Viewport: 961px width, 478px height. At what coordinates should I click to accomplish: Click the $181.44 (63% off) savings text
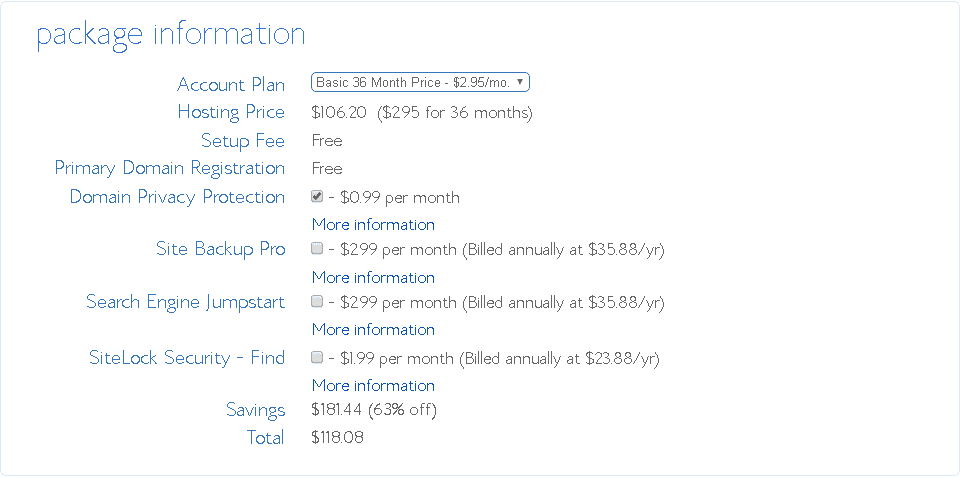[374, 410]
